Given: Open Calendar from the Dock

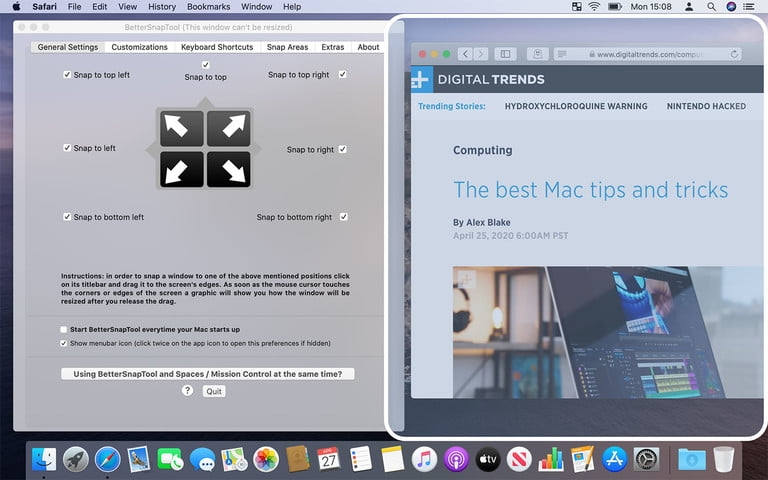Looking at the screenshot, I should tap(329, 460).
